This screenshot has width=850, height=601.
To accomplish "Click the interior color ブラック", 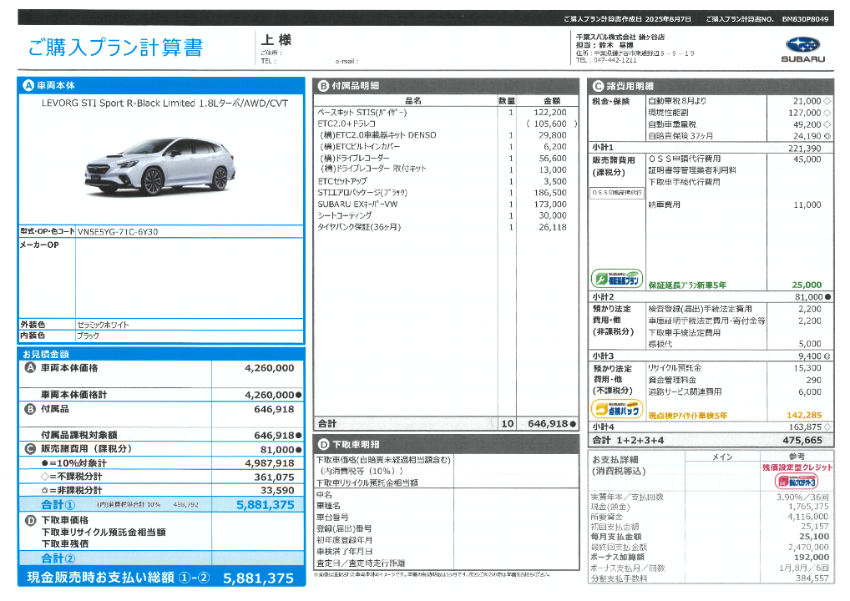I will click(x=88, y=336).
